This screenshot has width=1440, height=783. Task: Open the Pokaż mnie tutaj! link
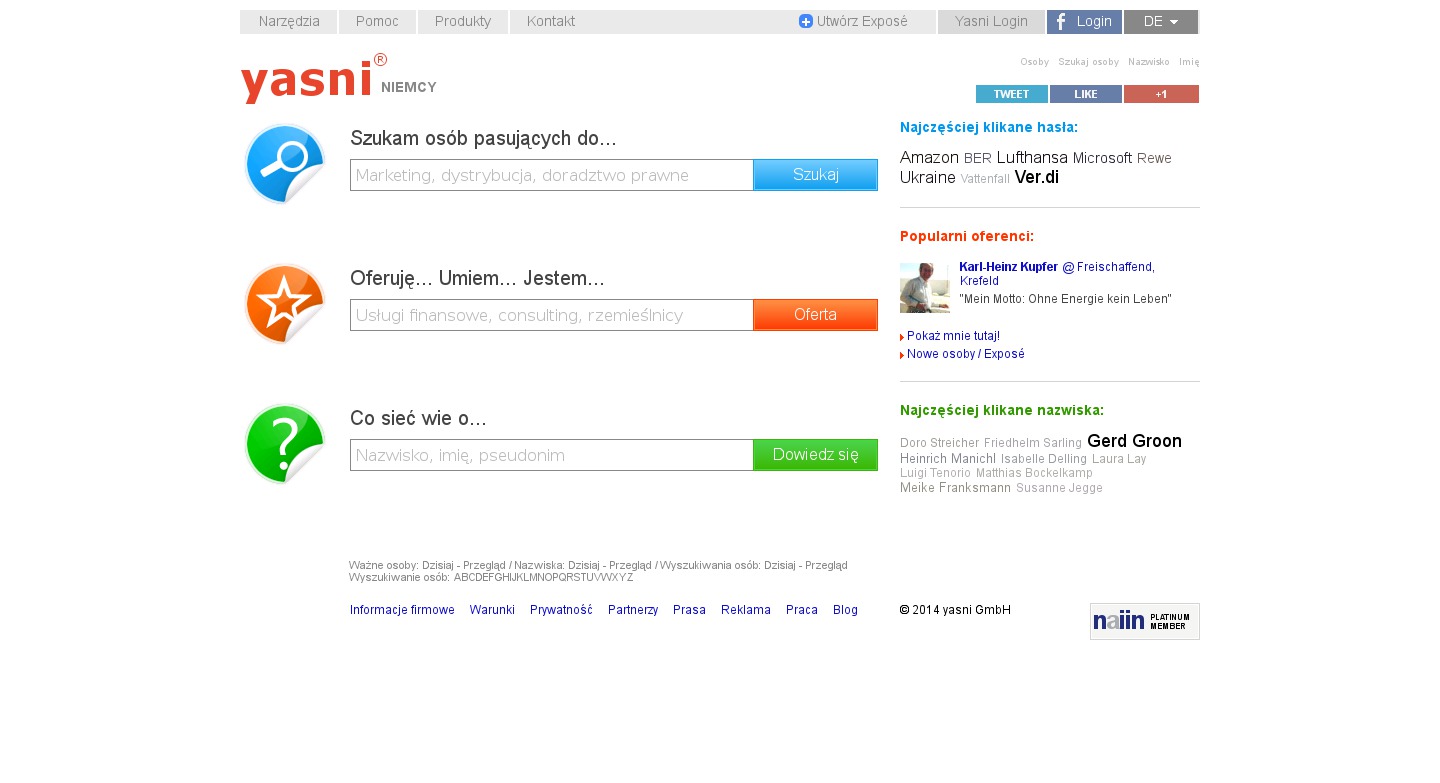953,336
